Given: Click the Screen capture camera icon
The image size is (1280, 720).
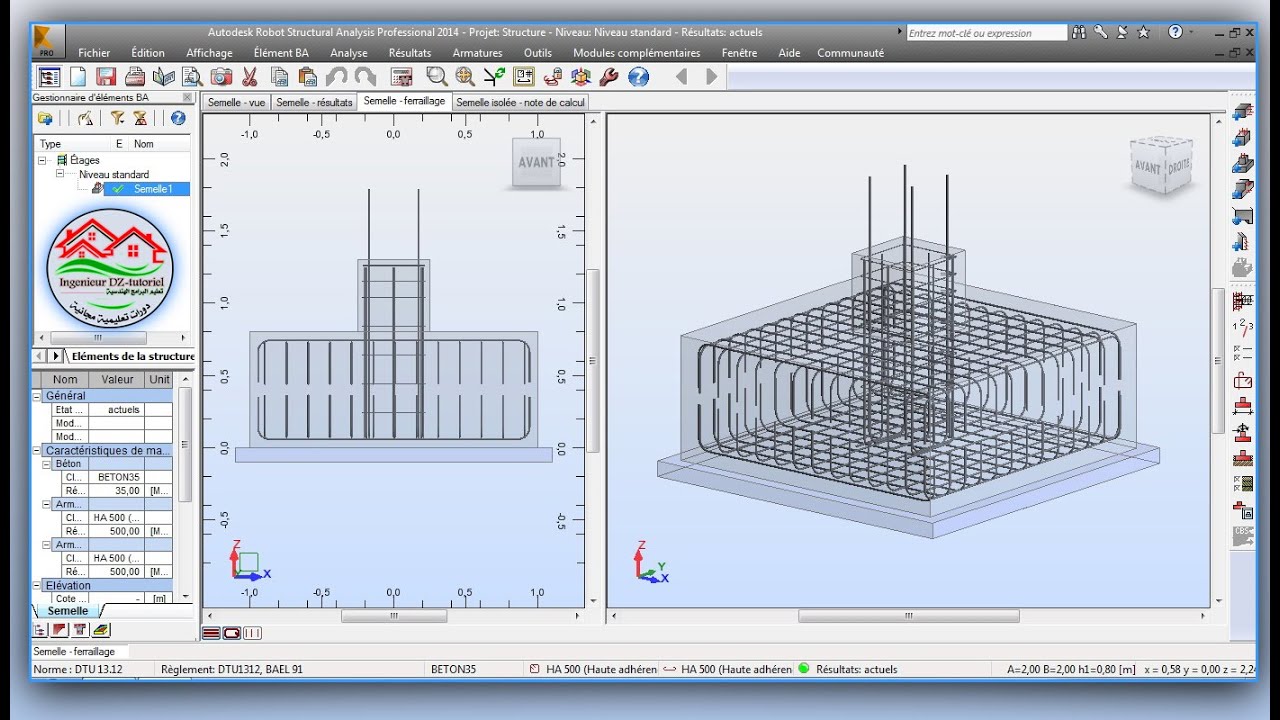Looking at the screenshot, I should [x=221, y=77].
